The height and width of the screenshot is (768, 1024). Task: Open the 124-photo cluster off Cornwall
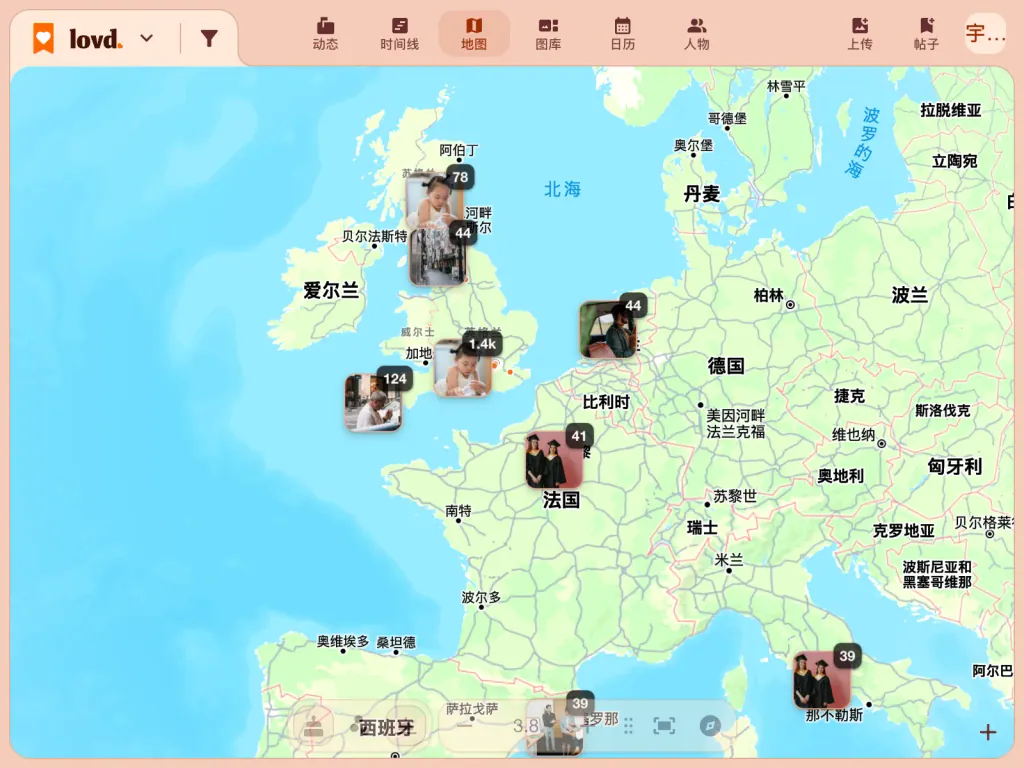(374, 402)
